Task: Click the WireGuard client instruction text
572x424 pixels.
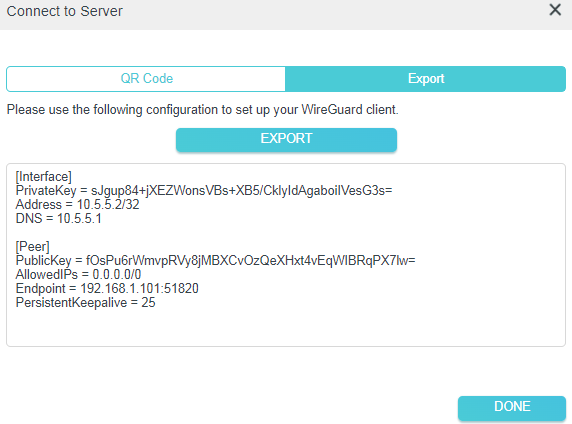Action: pyautogui.click(x=202, y=109)
